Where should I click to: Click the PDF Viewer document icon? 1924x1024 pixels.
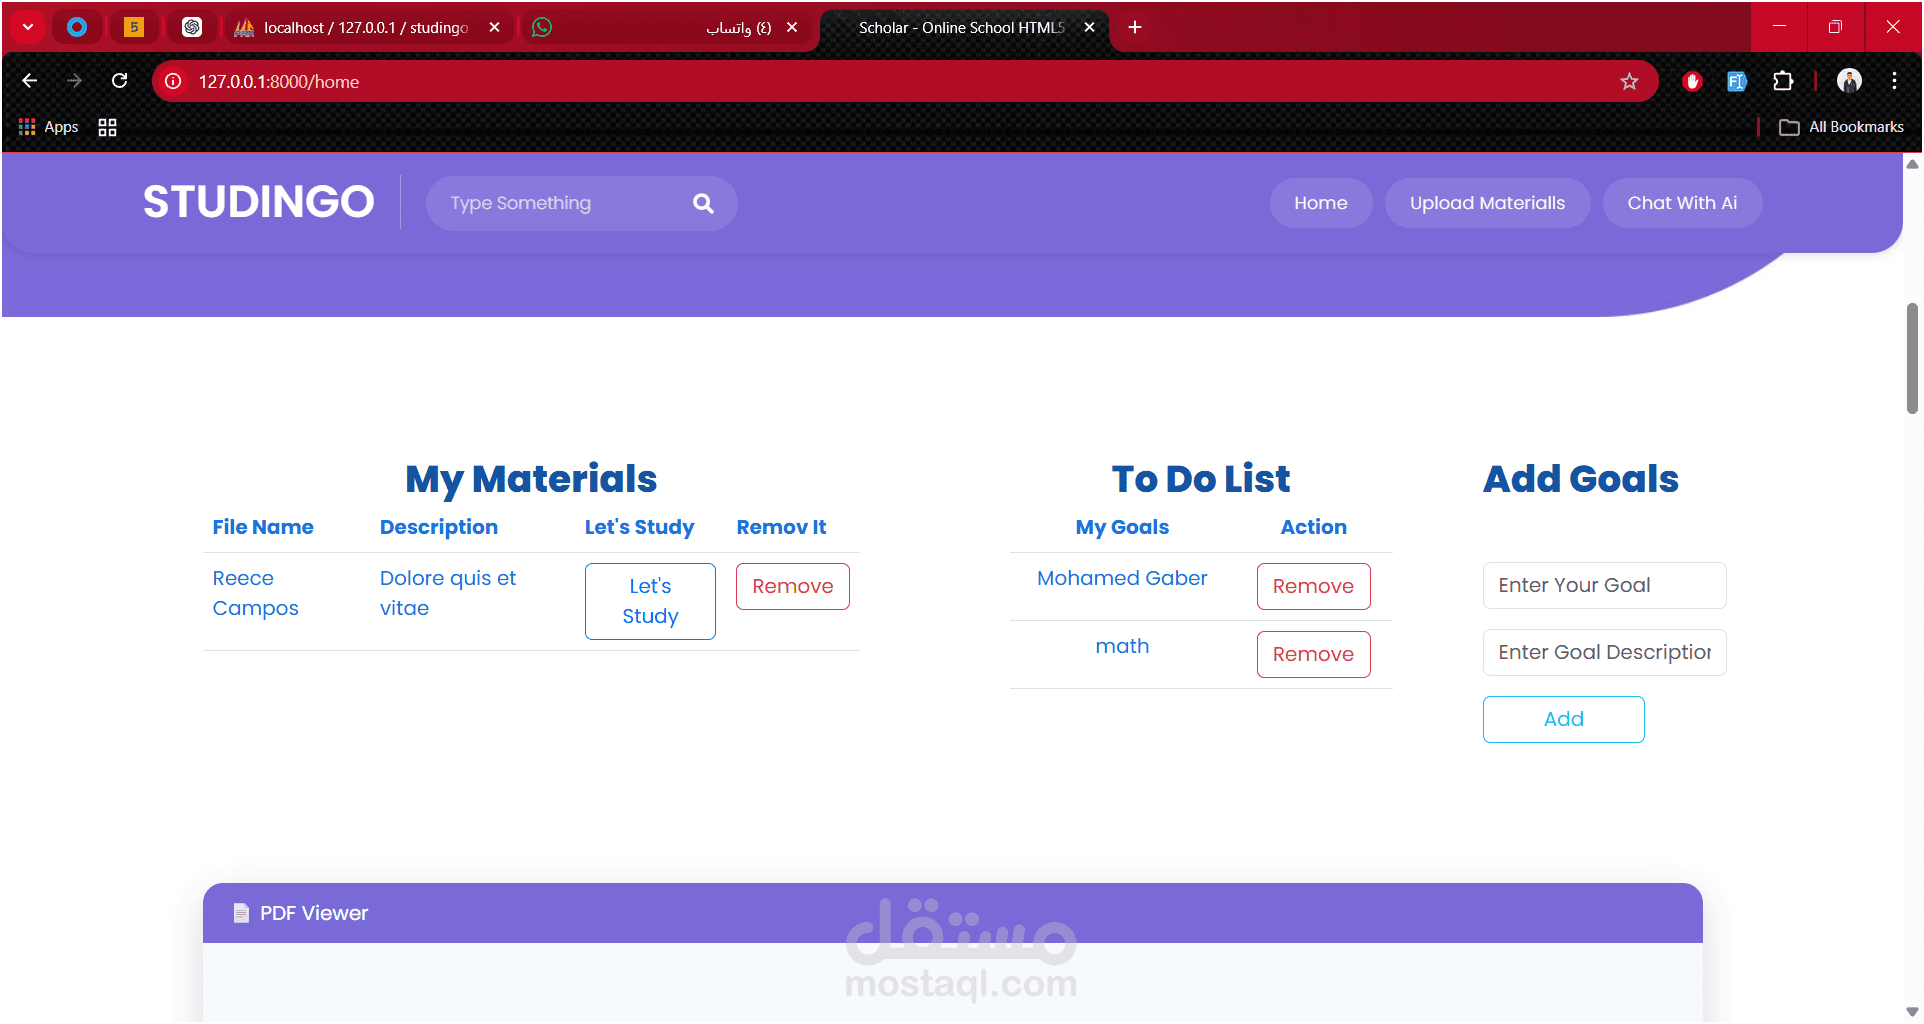click(x=241, y=913)
